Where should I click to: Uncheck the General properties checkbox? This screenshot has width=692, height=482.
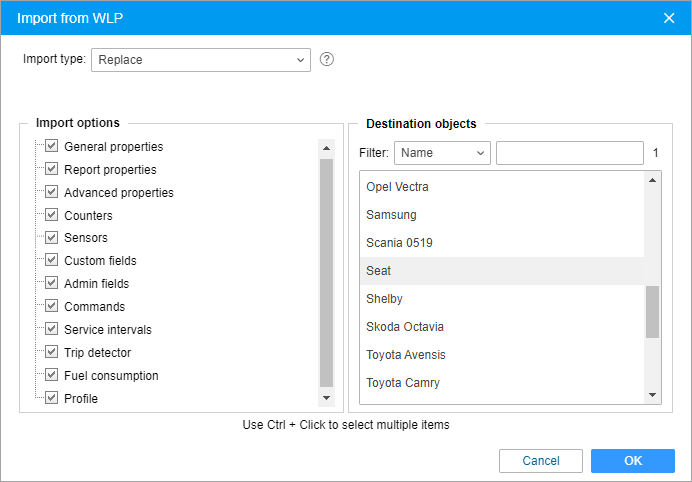tap(52, 146)
